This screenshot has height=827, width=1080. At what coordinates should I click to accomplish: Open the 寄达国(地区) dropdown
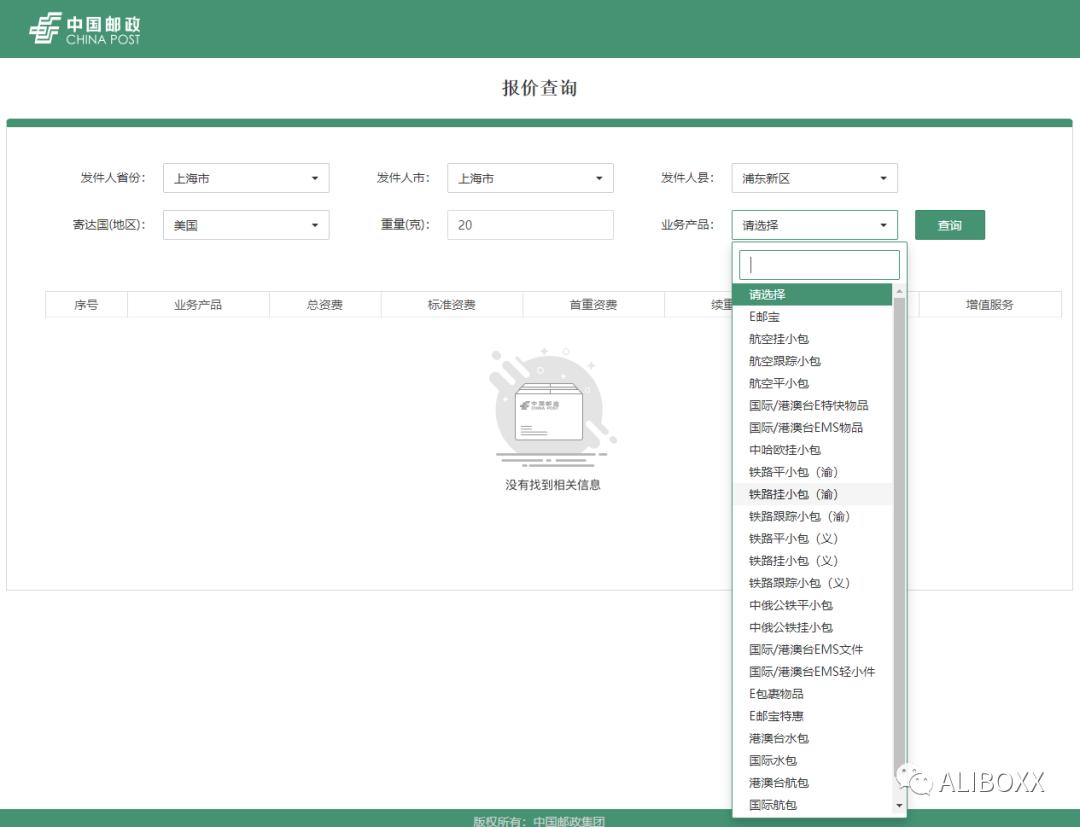(x=246, y=224)
